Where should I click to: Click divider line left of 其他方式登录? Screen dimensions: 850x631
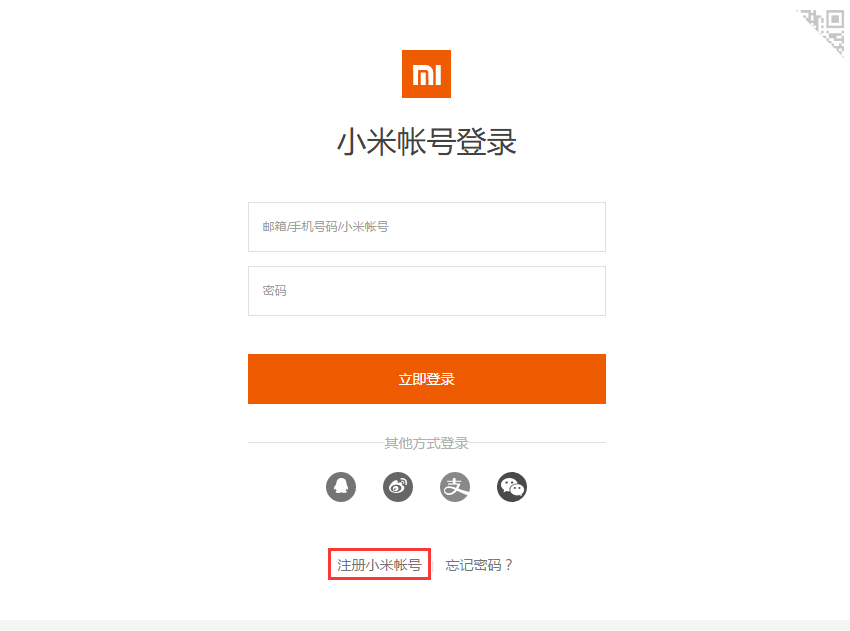(316, 442)
